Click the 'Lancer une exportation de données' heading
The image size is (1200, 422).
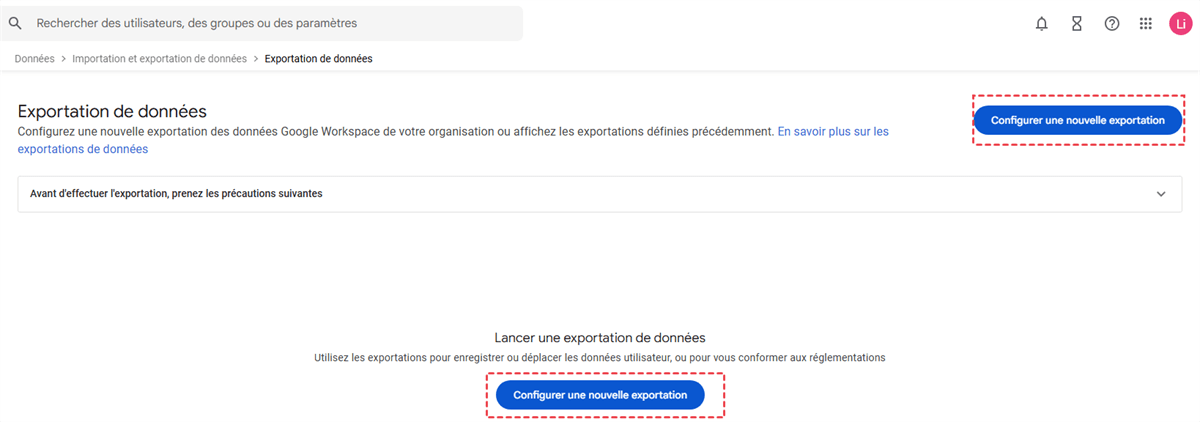pos(600,338)
